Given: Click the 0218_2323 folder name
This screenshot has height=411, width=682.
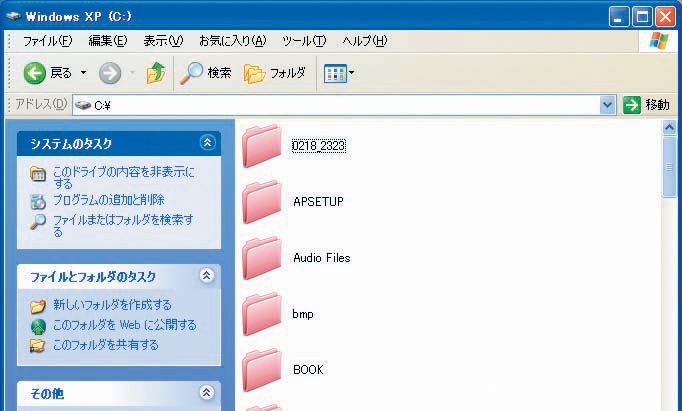Looking at the screenshot, I should [319, 146].
